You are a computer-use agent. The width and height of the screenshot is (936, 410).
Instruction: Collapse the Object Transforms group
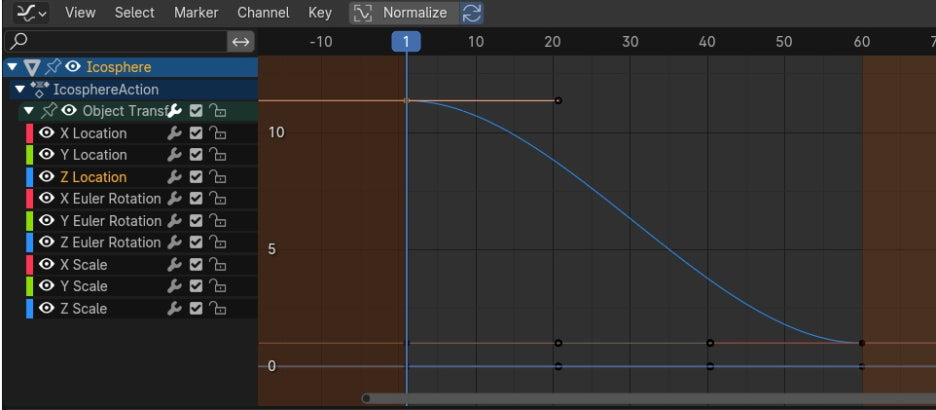point(28,110)
